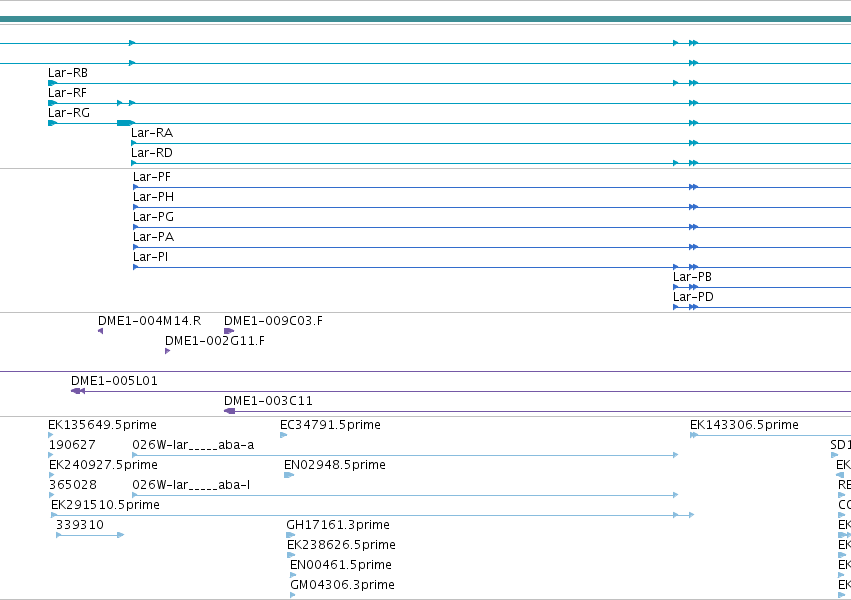The height and width of the screenshot is (600, 851).
Task: Click the Lar-PD protein feature label
Action: (693, 297)
